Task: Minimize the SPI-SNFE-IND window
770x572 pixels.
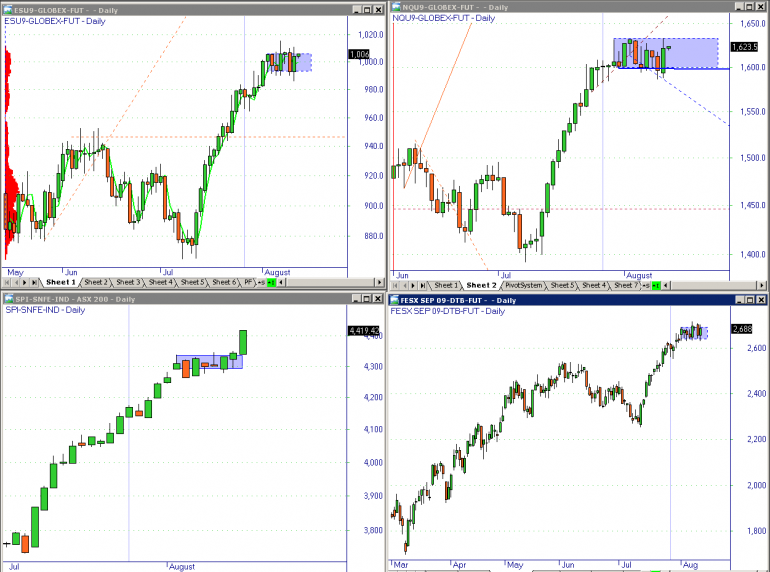Action: point(357,299)
